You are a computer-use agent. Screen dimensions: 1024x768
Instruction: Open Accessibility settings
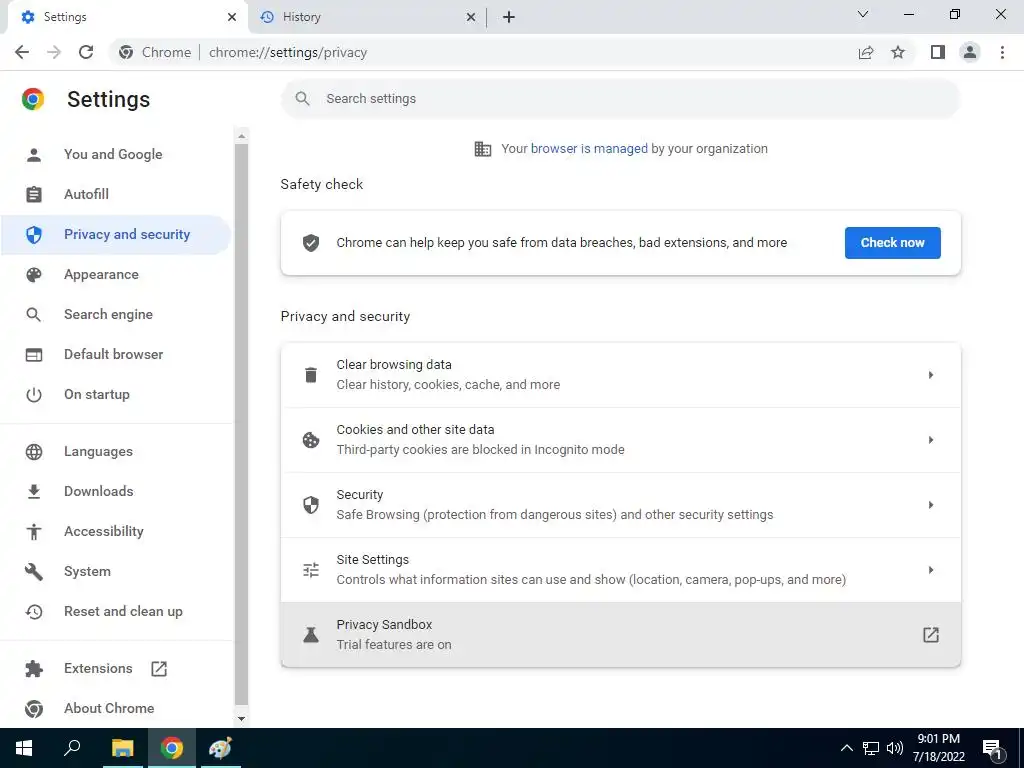click(x=115, y=532)
